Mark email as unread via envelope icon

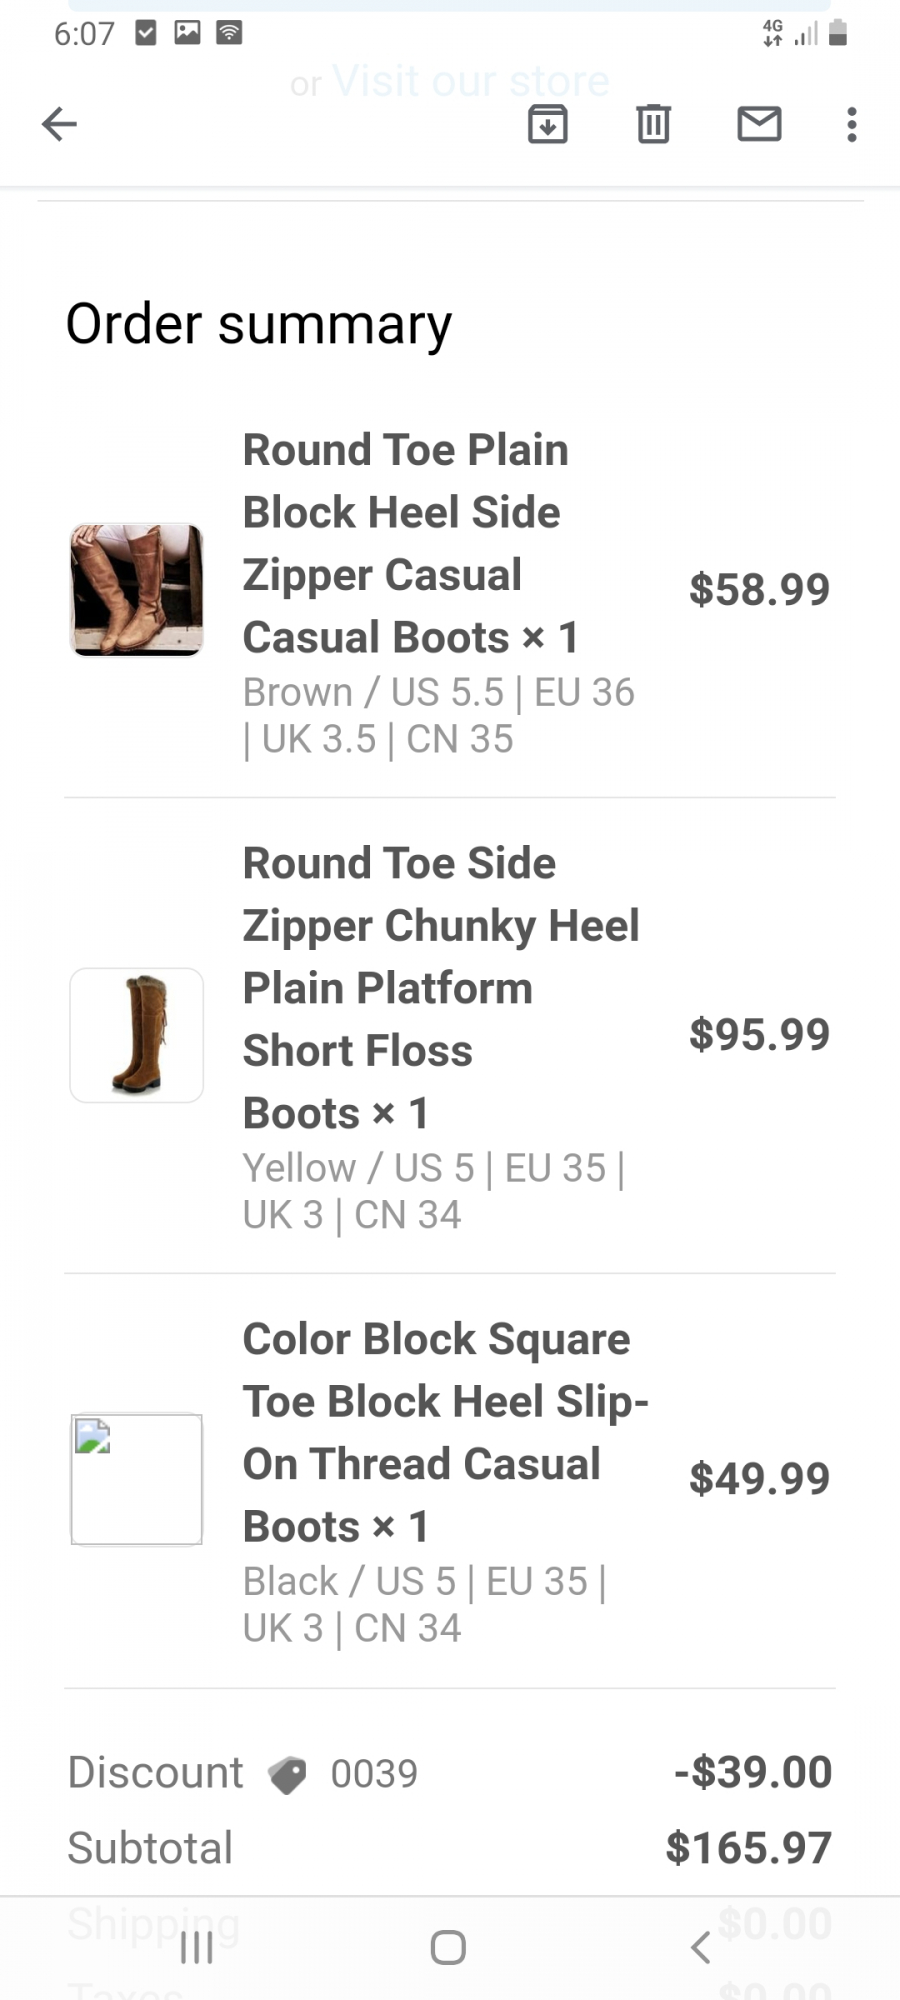(759, 124)
